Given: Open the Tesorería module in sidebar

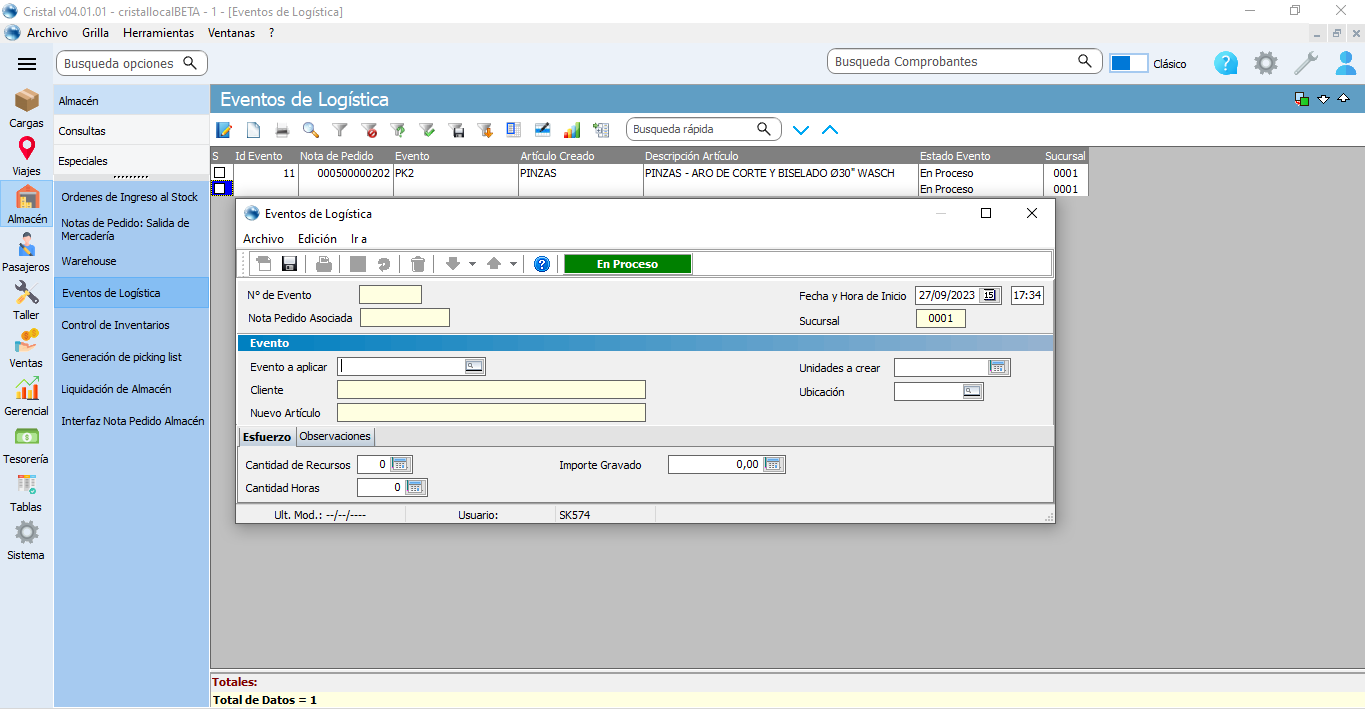Looking at the screenshot, I should [x=26, y=443].
